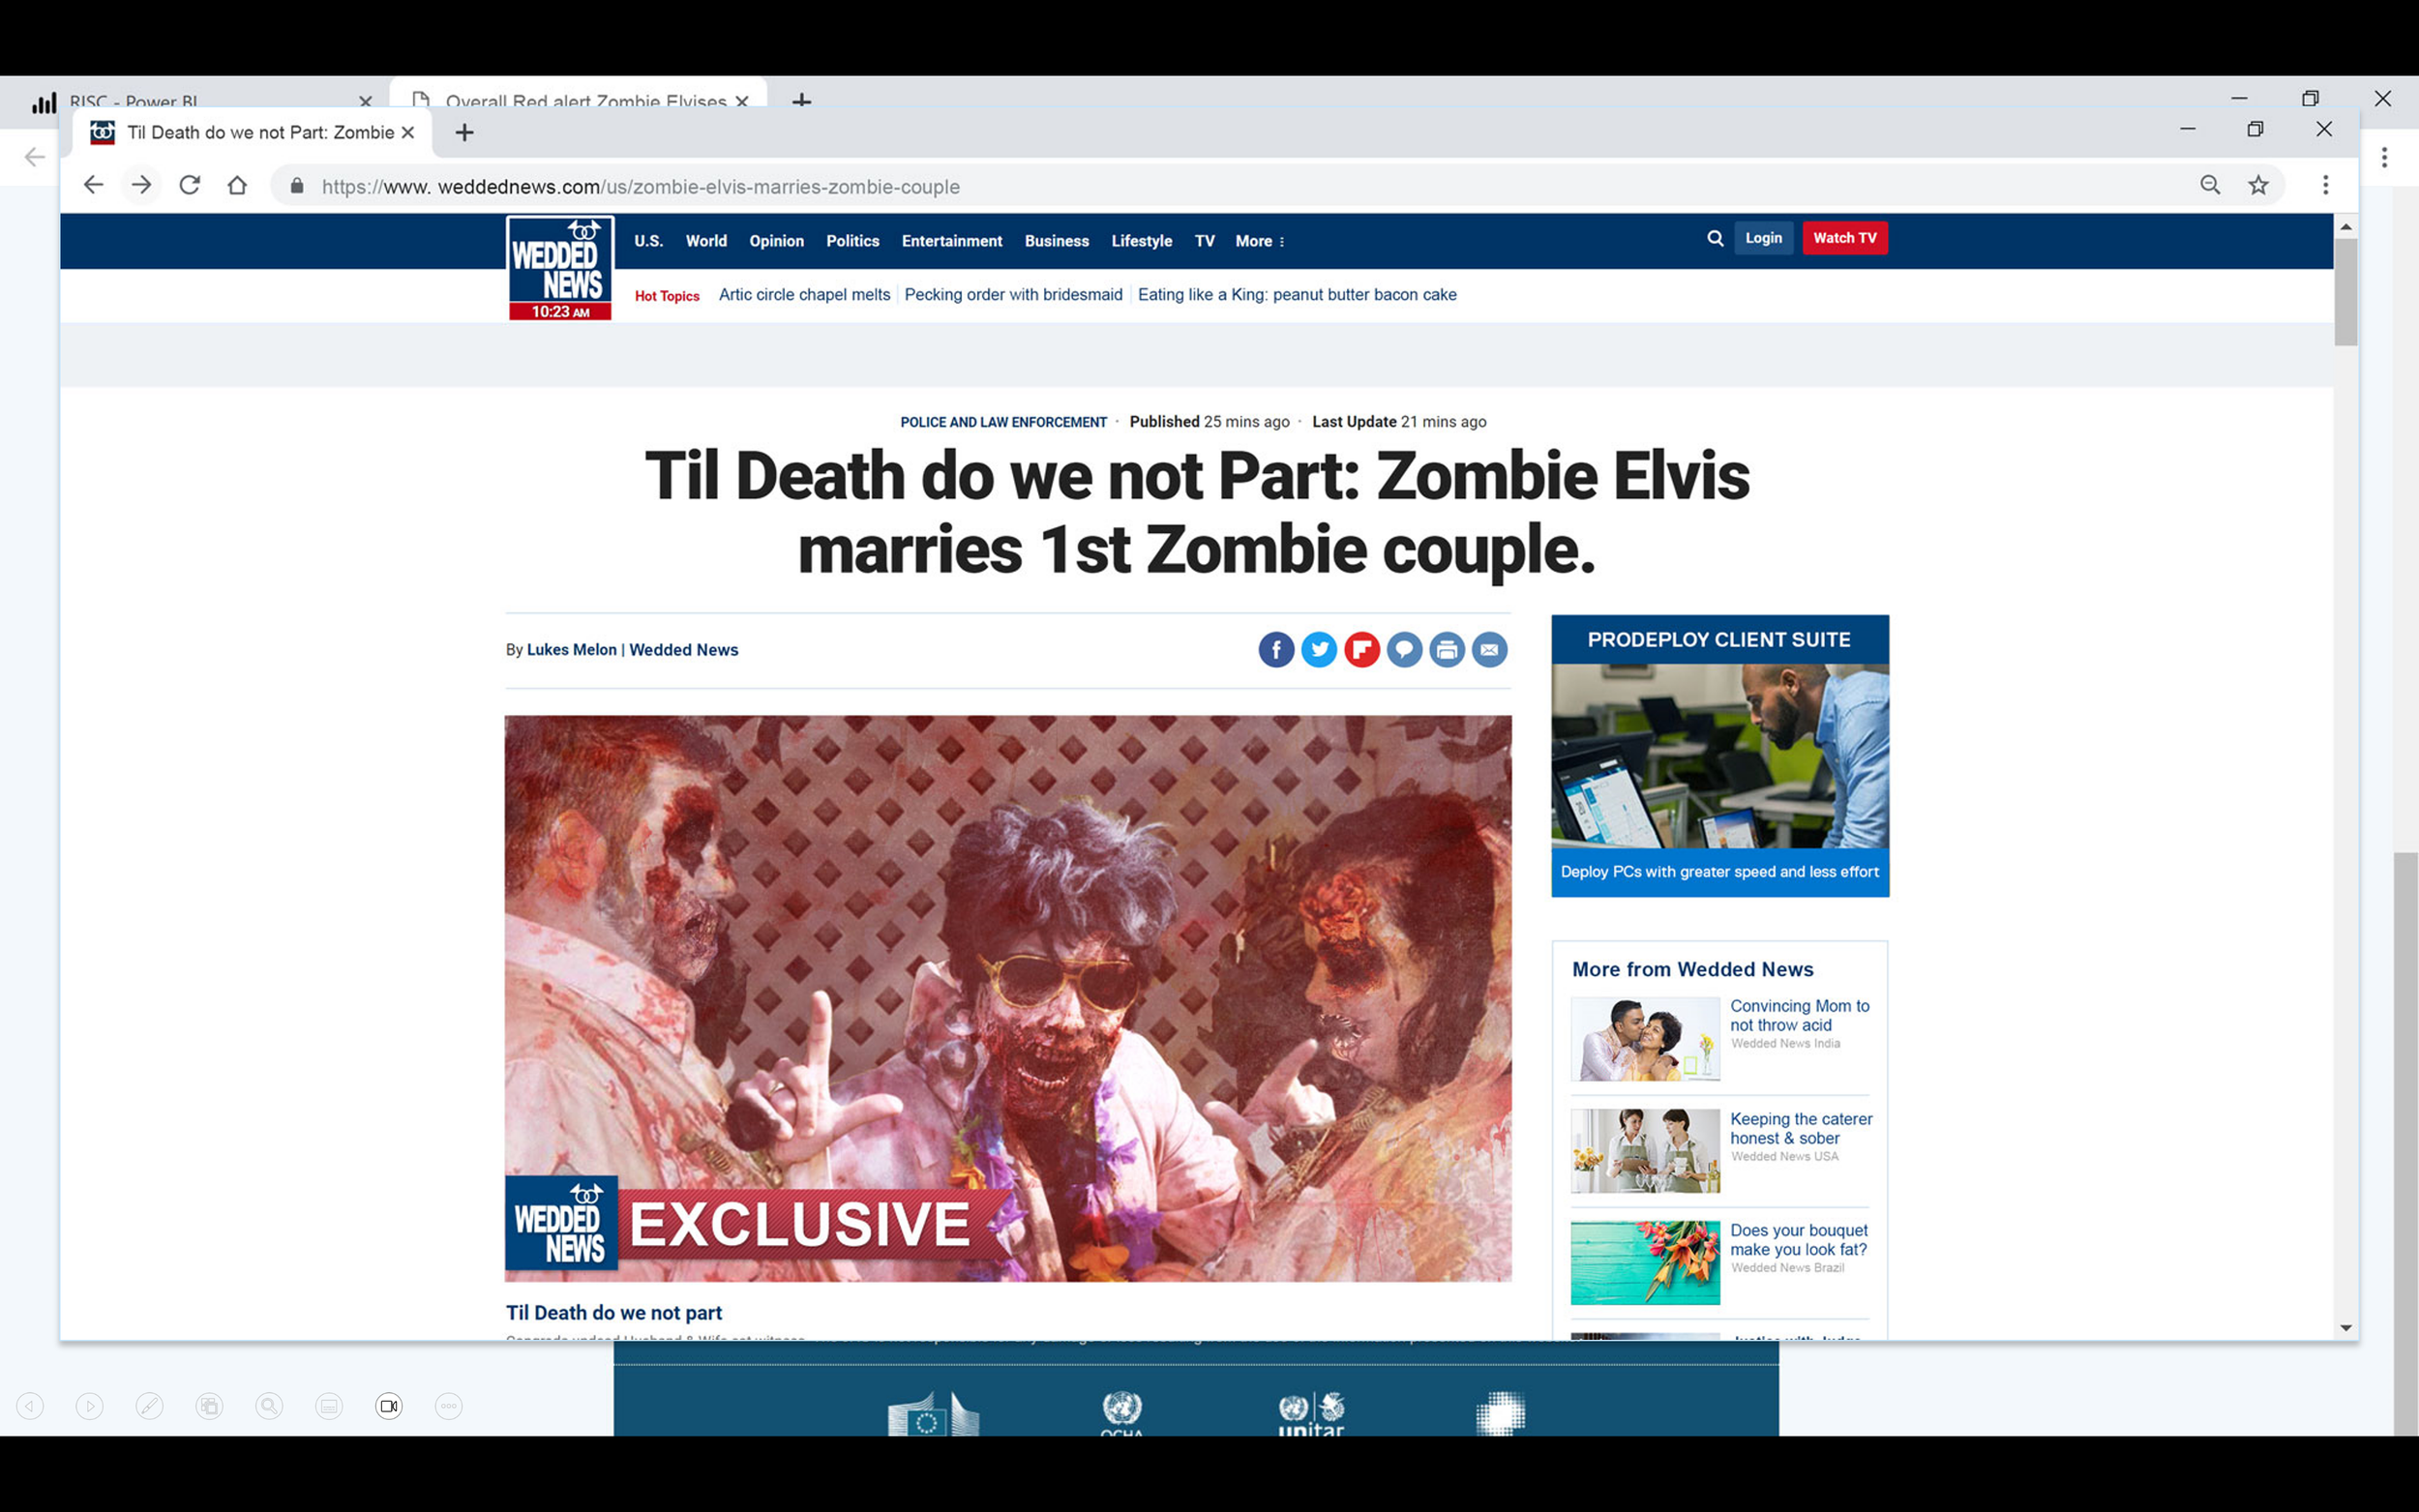2419x1512 pixels.
Task: Toggle the camera in slideshow controls
Action: (x=389, y=1406)
